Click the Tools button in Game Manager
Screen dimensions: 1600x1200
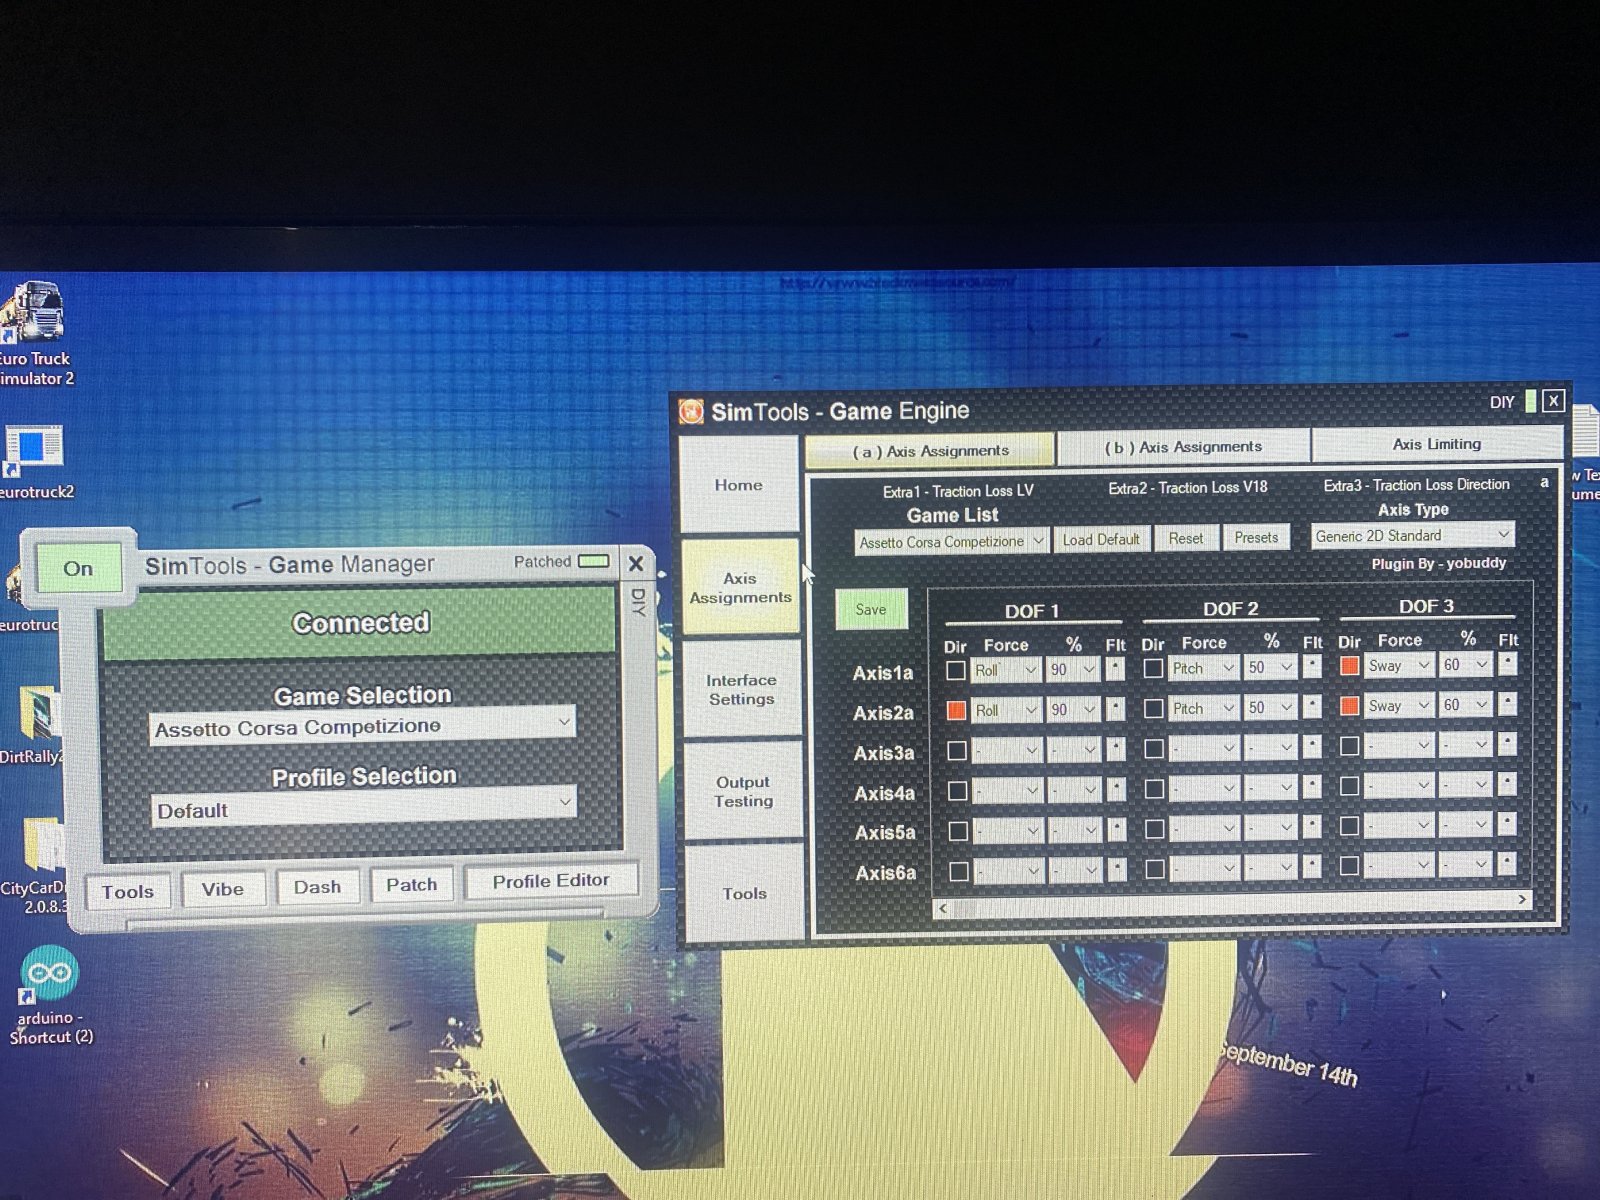coord(128,891)
